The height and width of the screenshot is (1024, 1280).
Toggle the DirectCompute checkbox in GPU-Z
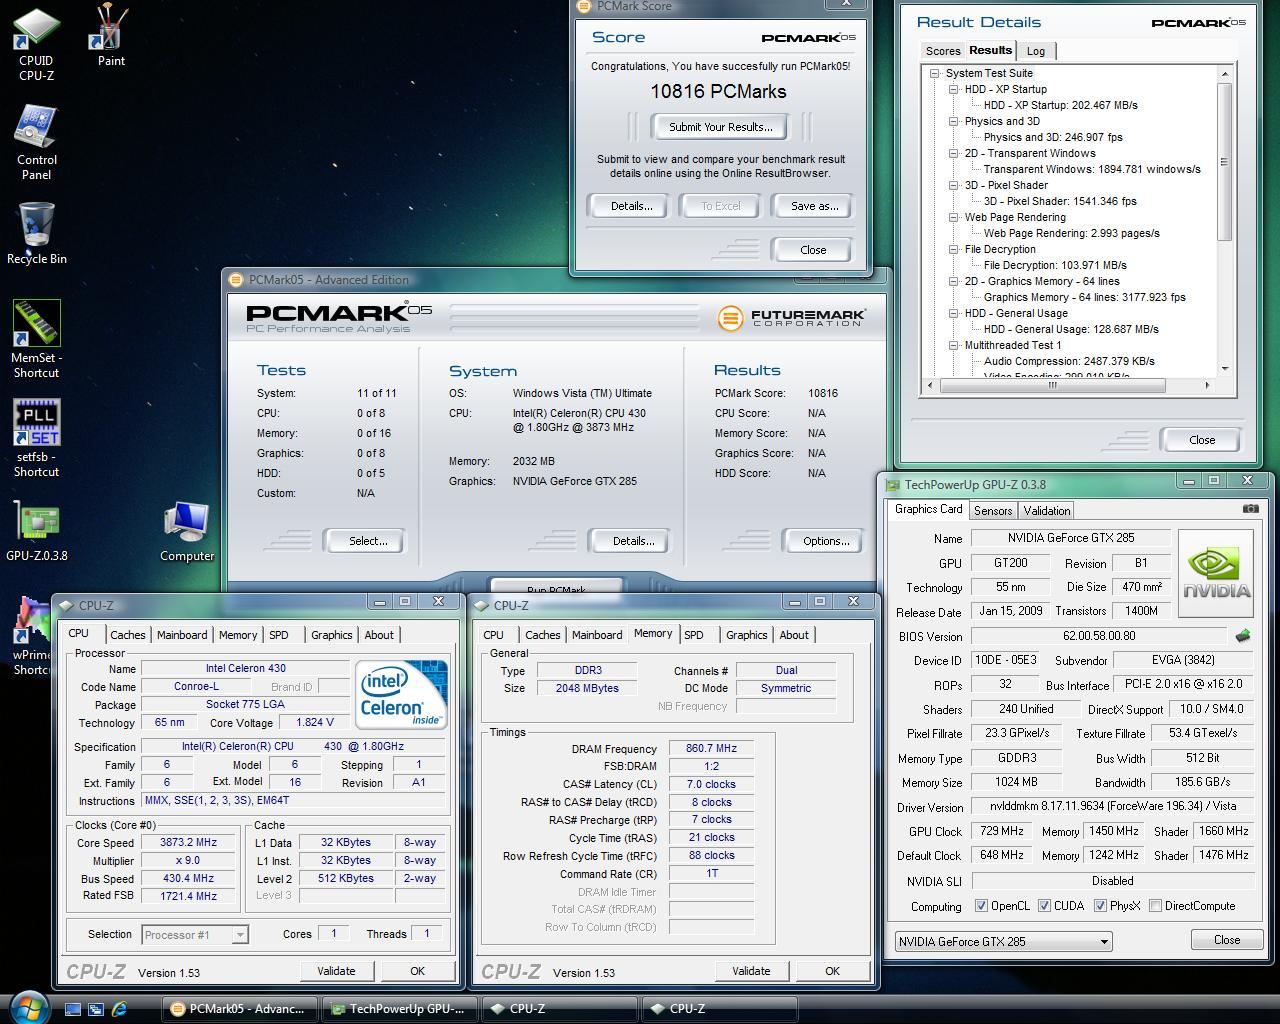1155,906
